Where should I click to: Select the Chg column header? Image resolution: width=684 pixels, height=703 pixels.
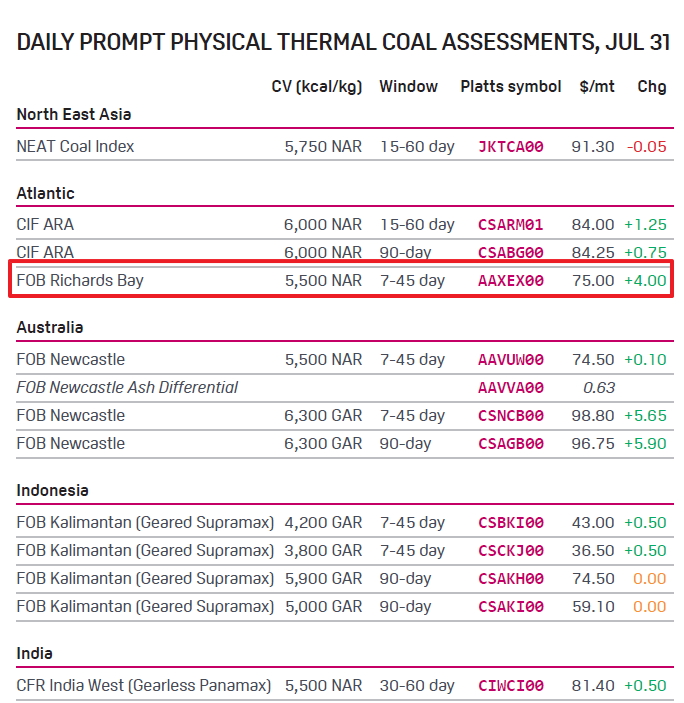652,87
